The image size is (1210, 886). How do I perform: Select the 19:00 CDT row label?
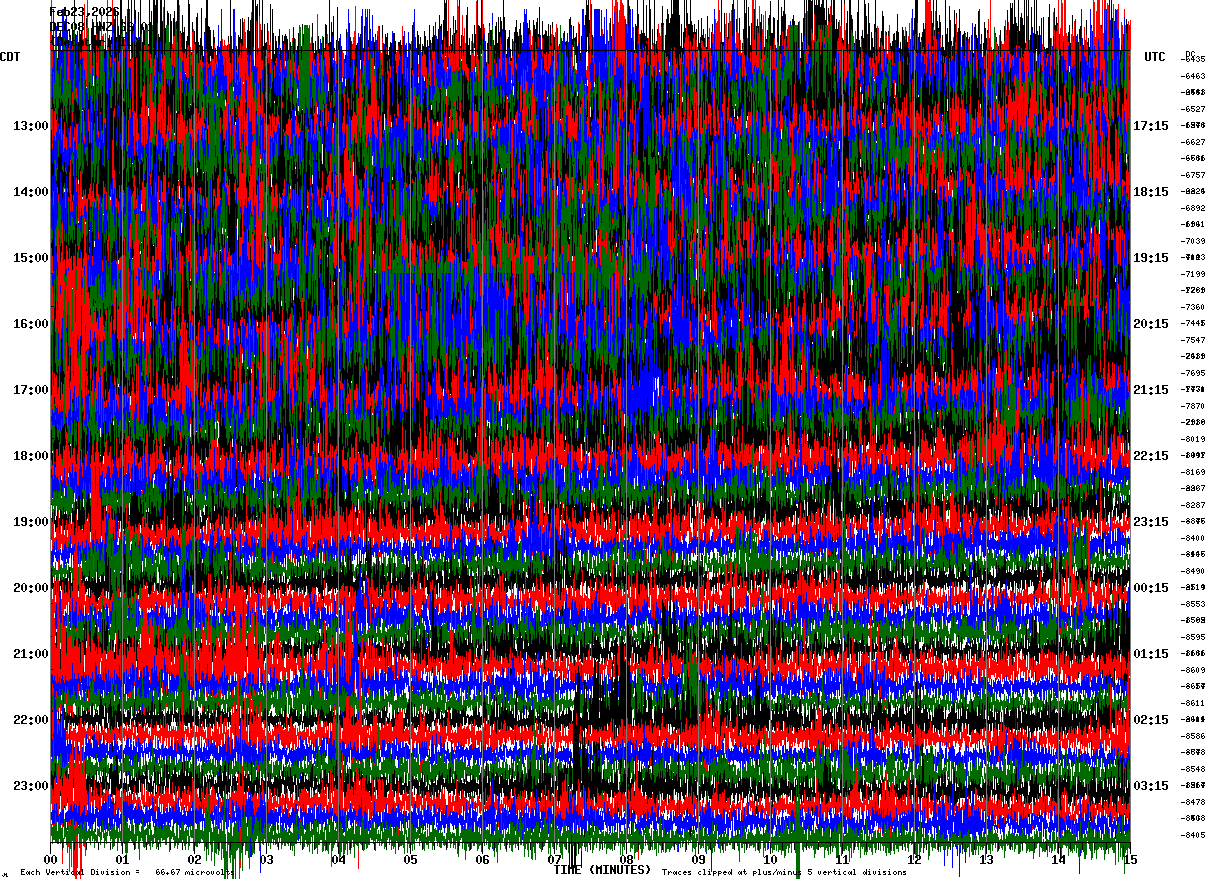point(31,522)
